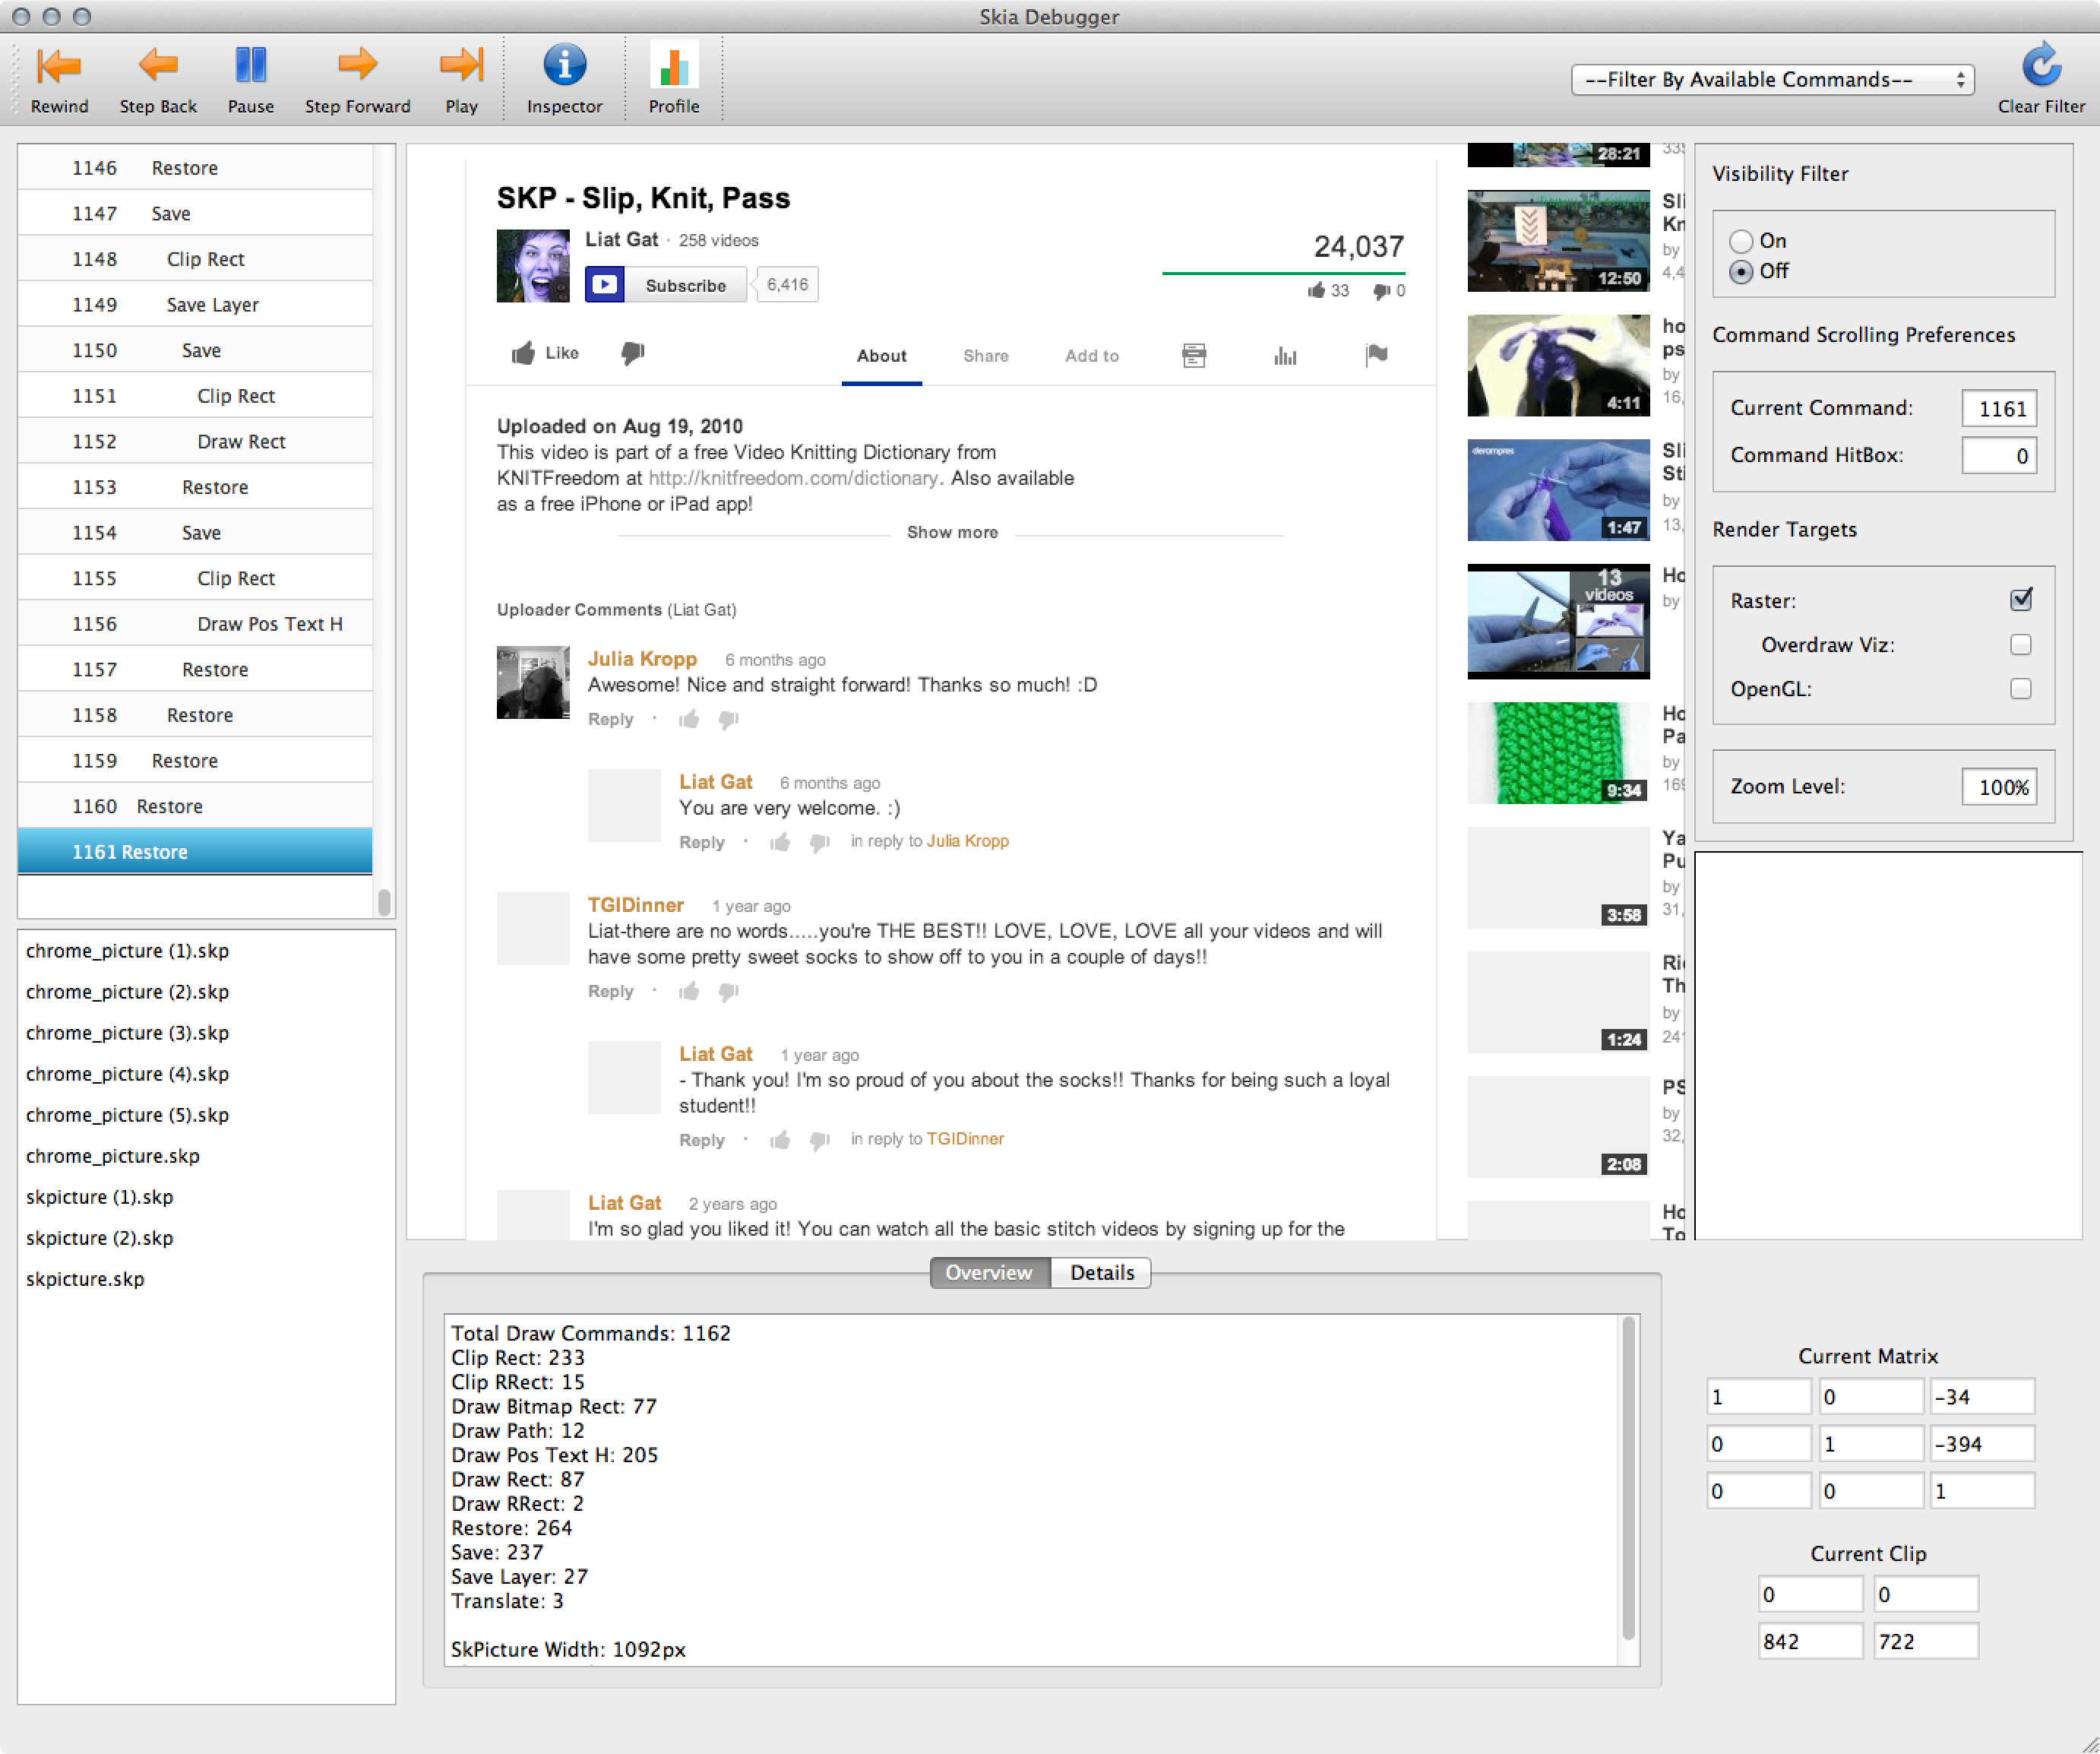The image size is (2100, 1754).
Task: Click the video thumbnail with 1:47 duration
Action: 1558,490
